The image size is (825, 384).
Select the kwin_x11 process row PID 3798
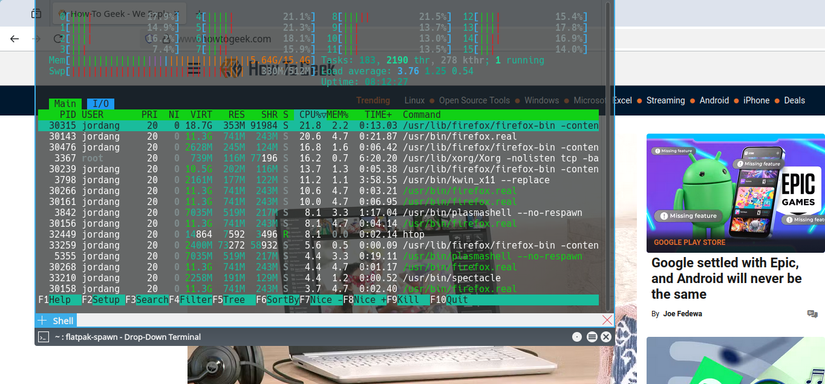pyautogui.click(x=318, y=180)
